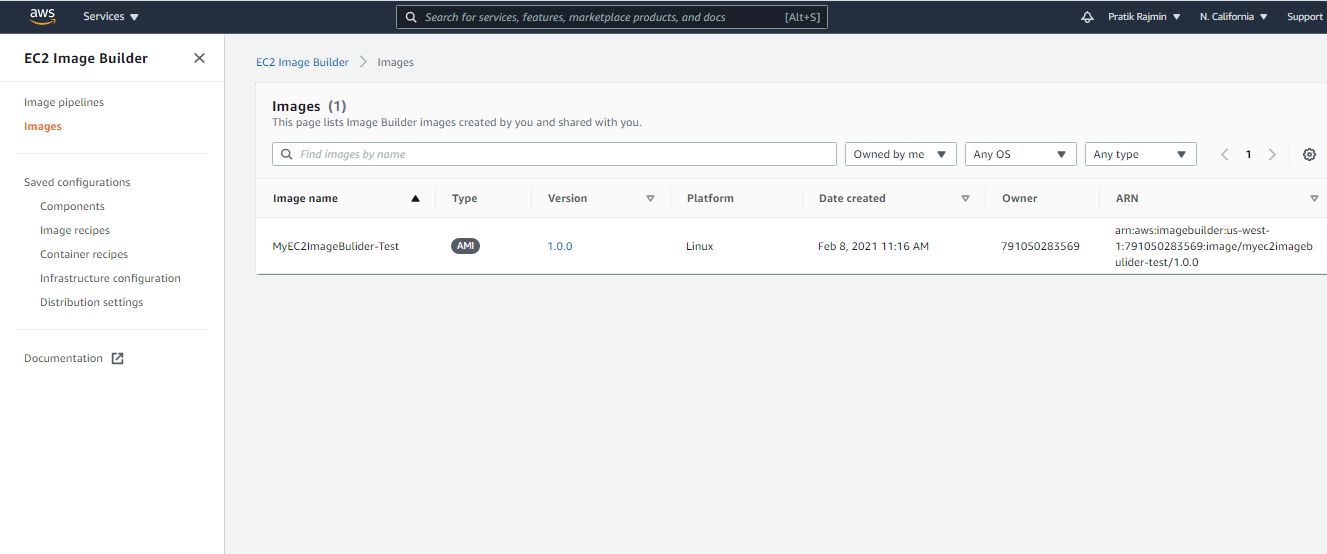1327x554 pixels.
Task: Sort by ARN column arrow
Action: pyautogui.click(x=1314, y=198)
